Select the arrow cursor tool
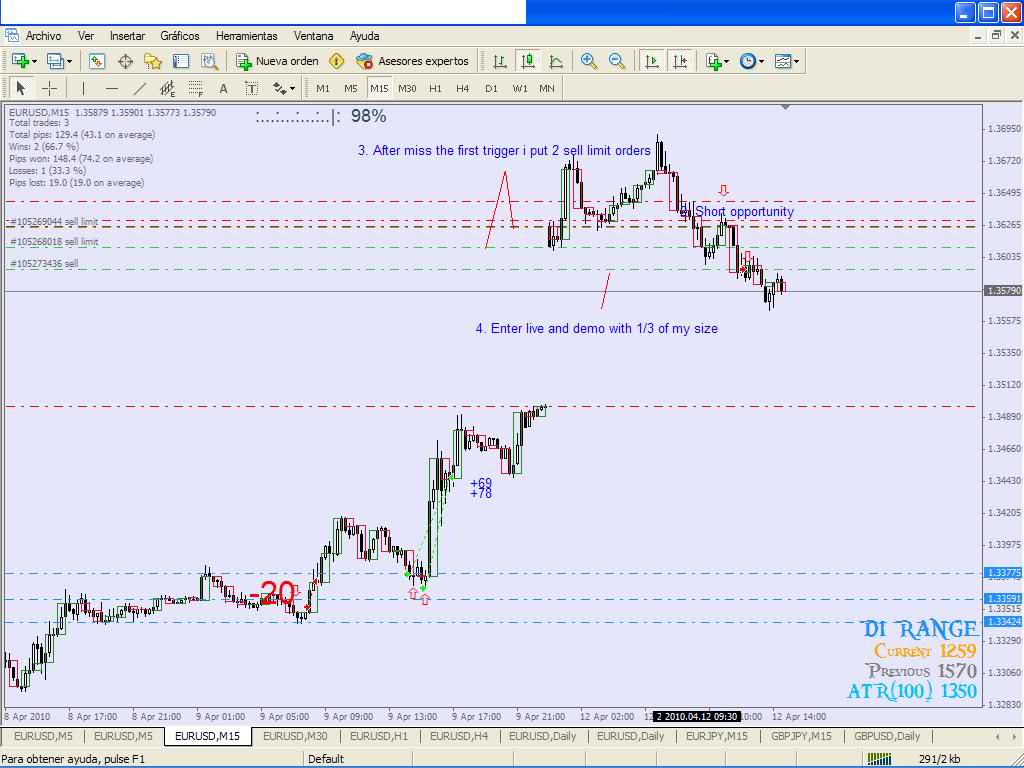The image size is (1024, 768). 21,88
